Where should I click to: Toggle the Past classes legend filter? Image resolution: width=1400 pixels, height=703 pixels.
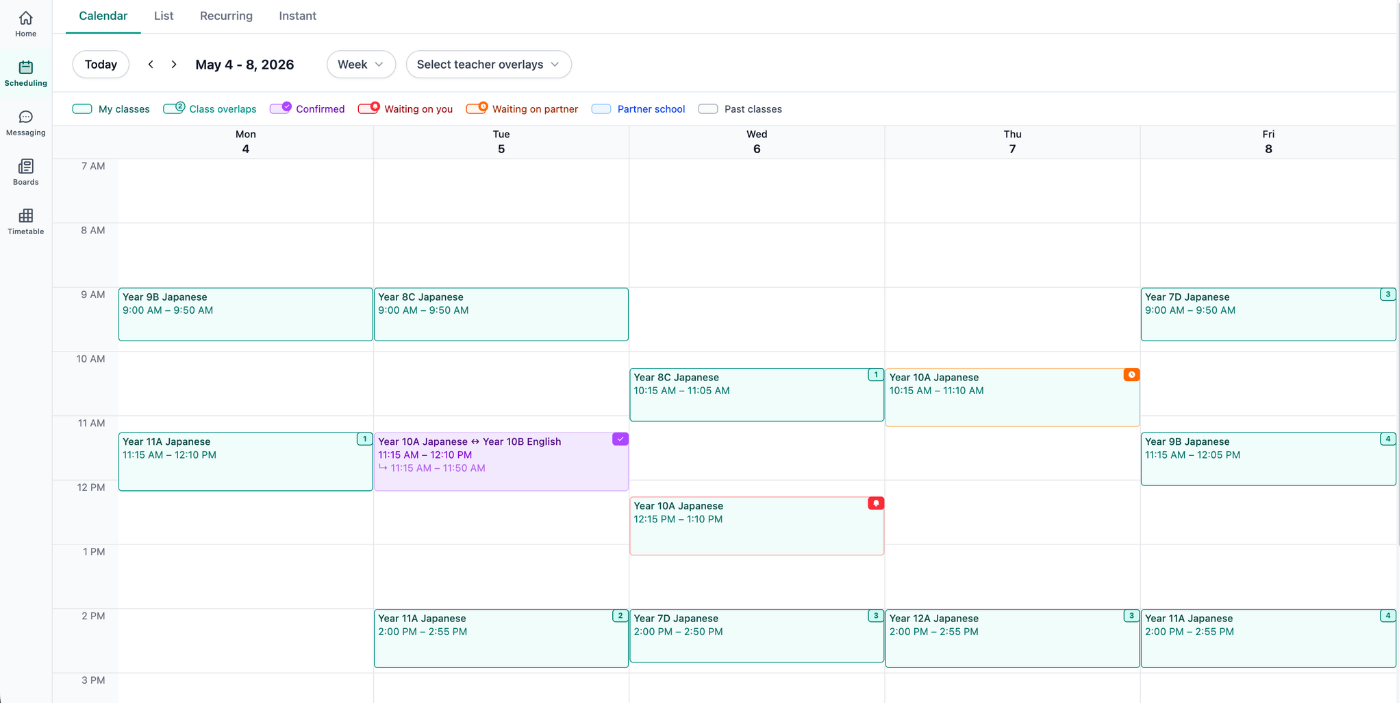740,109
